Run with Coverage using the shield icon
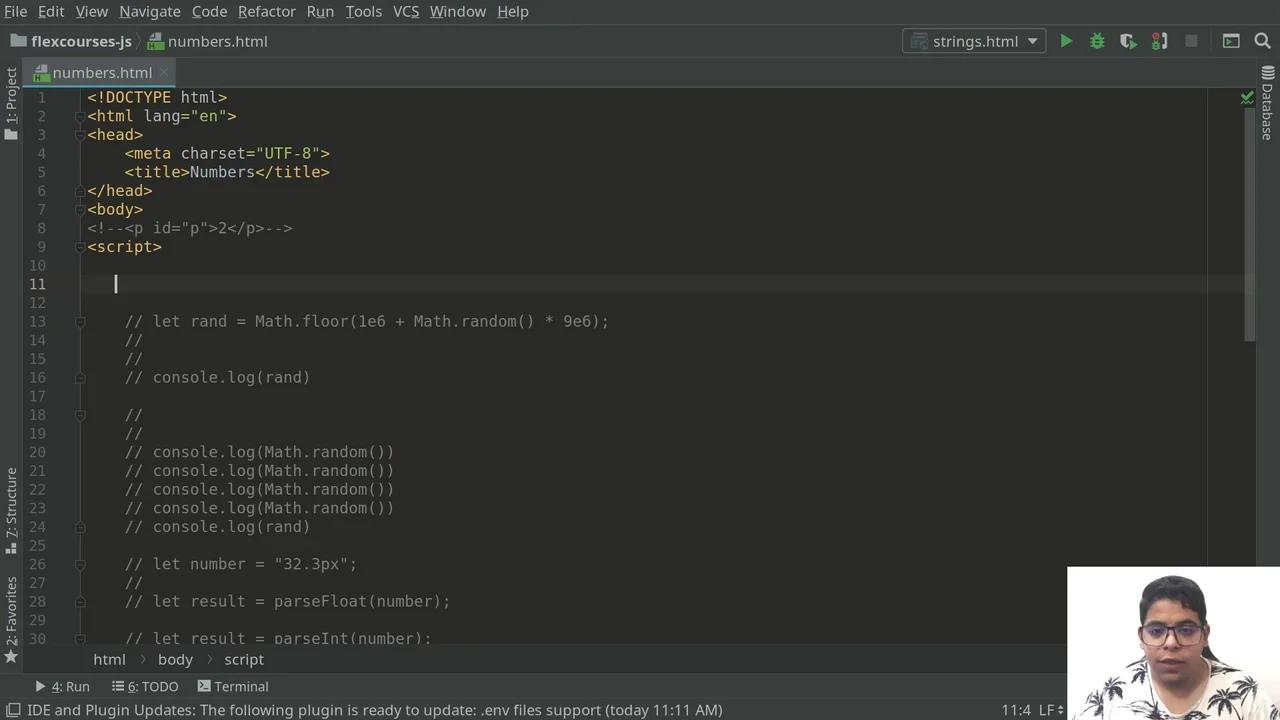 click(1128, 41)
